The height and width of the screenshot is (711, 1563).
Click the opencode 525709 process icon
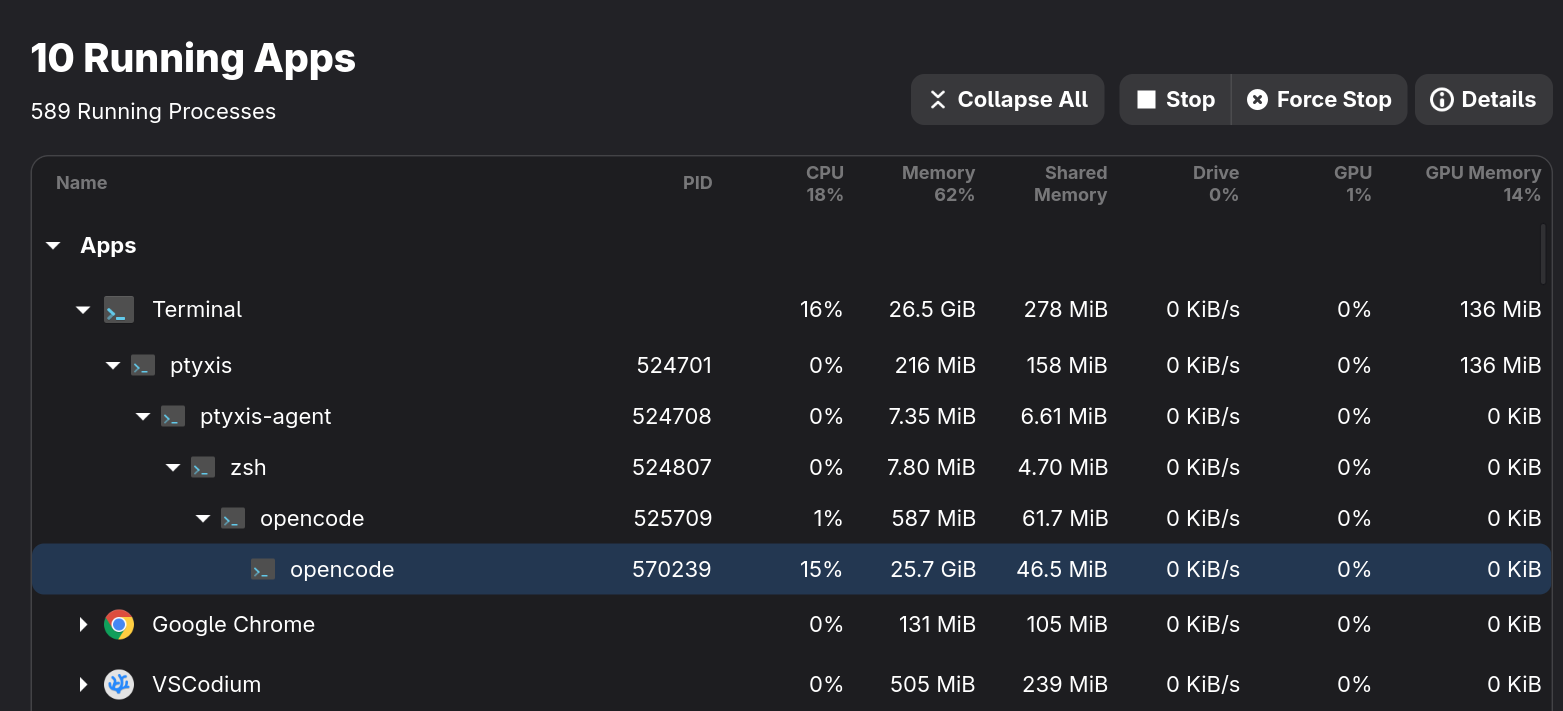(x=233, y=519)
